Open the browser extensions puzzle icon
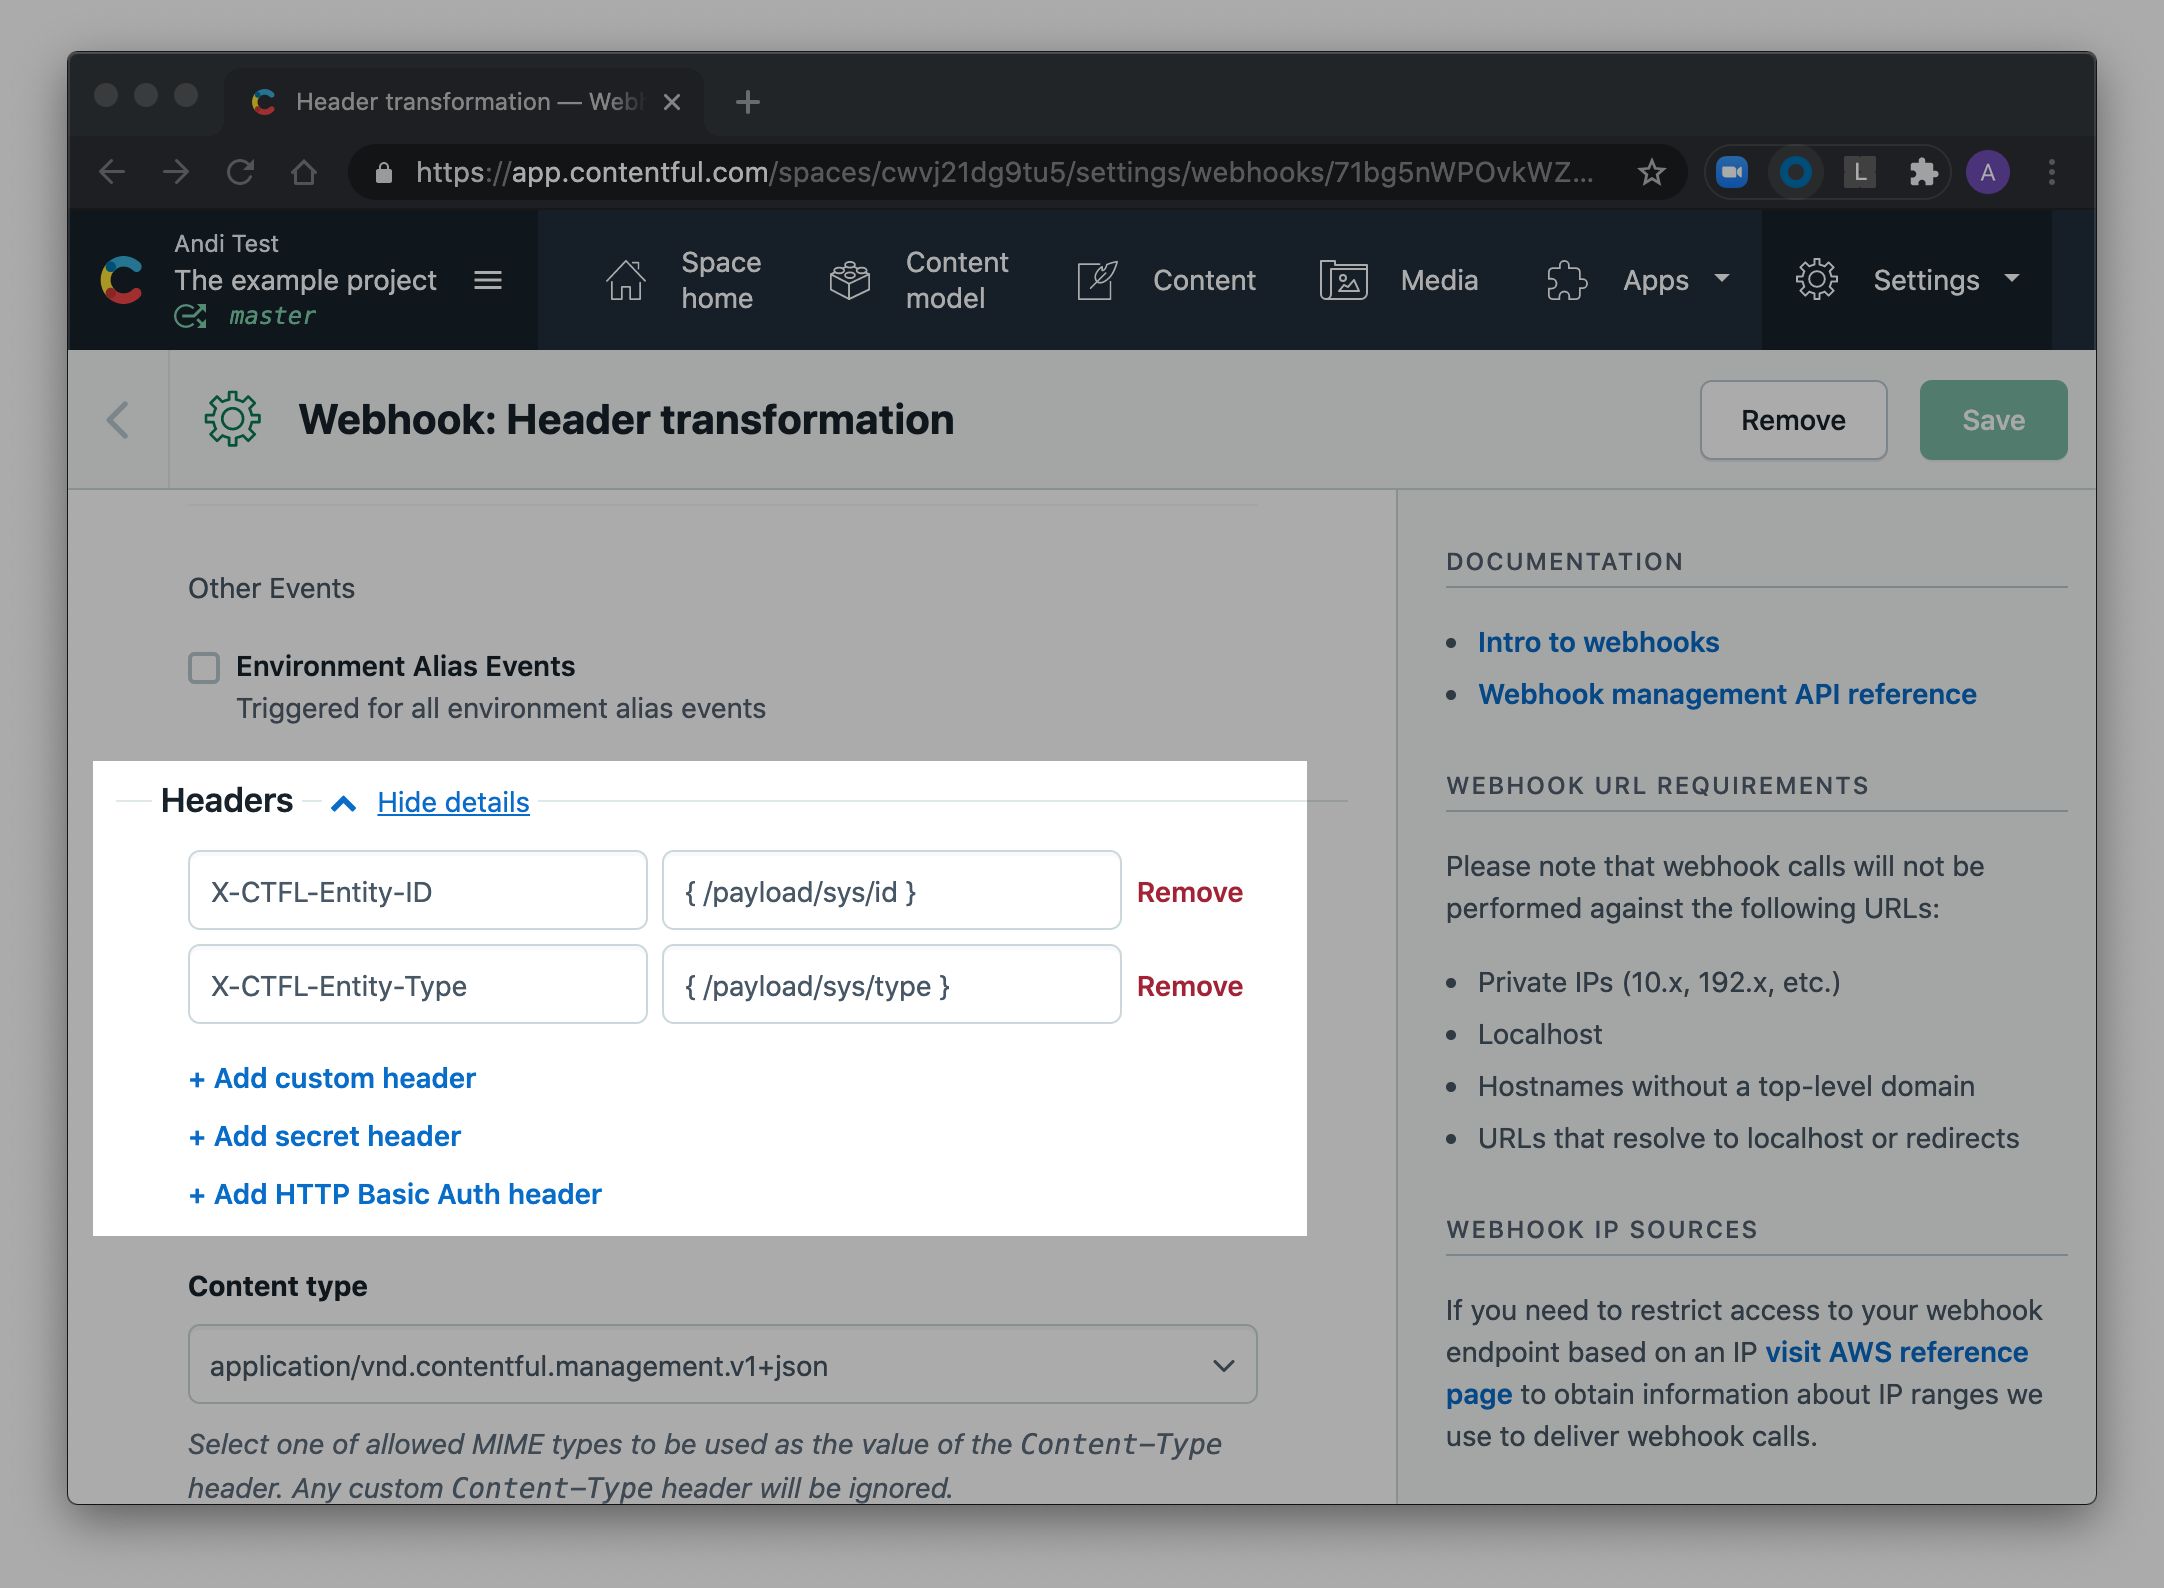Screen dimensions: 2164x1588 [x=1923, y=172]
